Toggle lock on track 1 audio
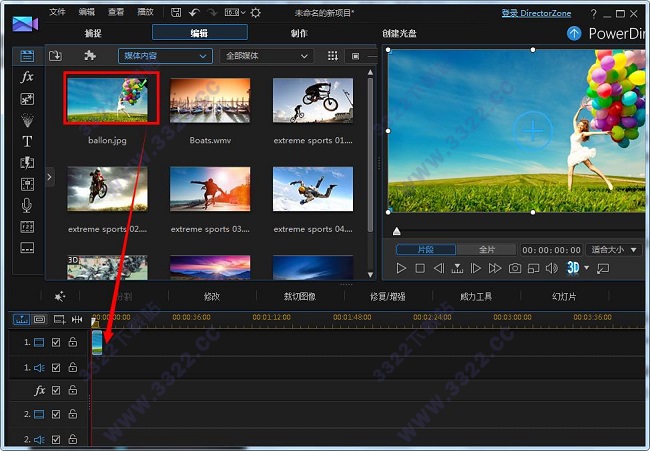Image resolution: width=650 pixels, height=451 pixels. click(73, 367)
